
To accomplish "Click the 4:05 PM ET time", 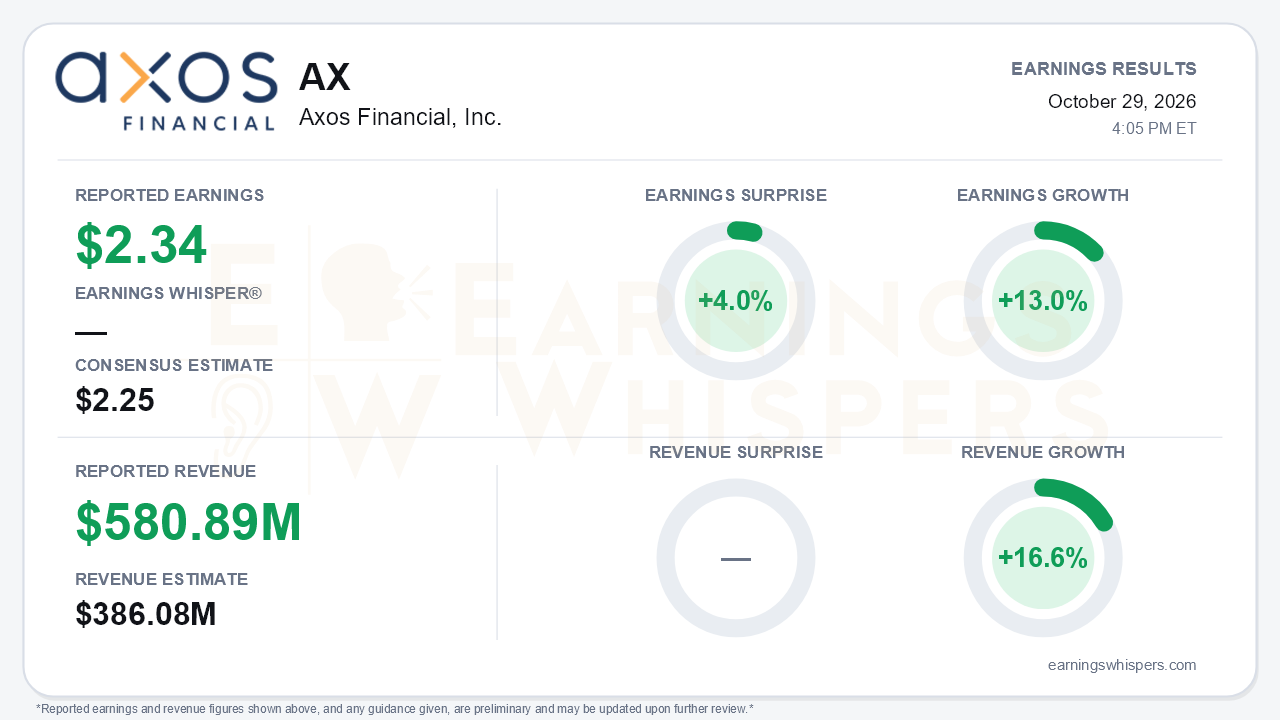I will 1154,129.
